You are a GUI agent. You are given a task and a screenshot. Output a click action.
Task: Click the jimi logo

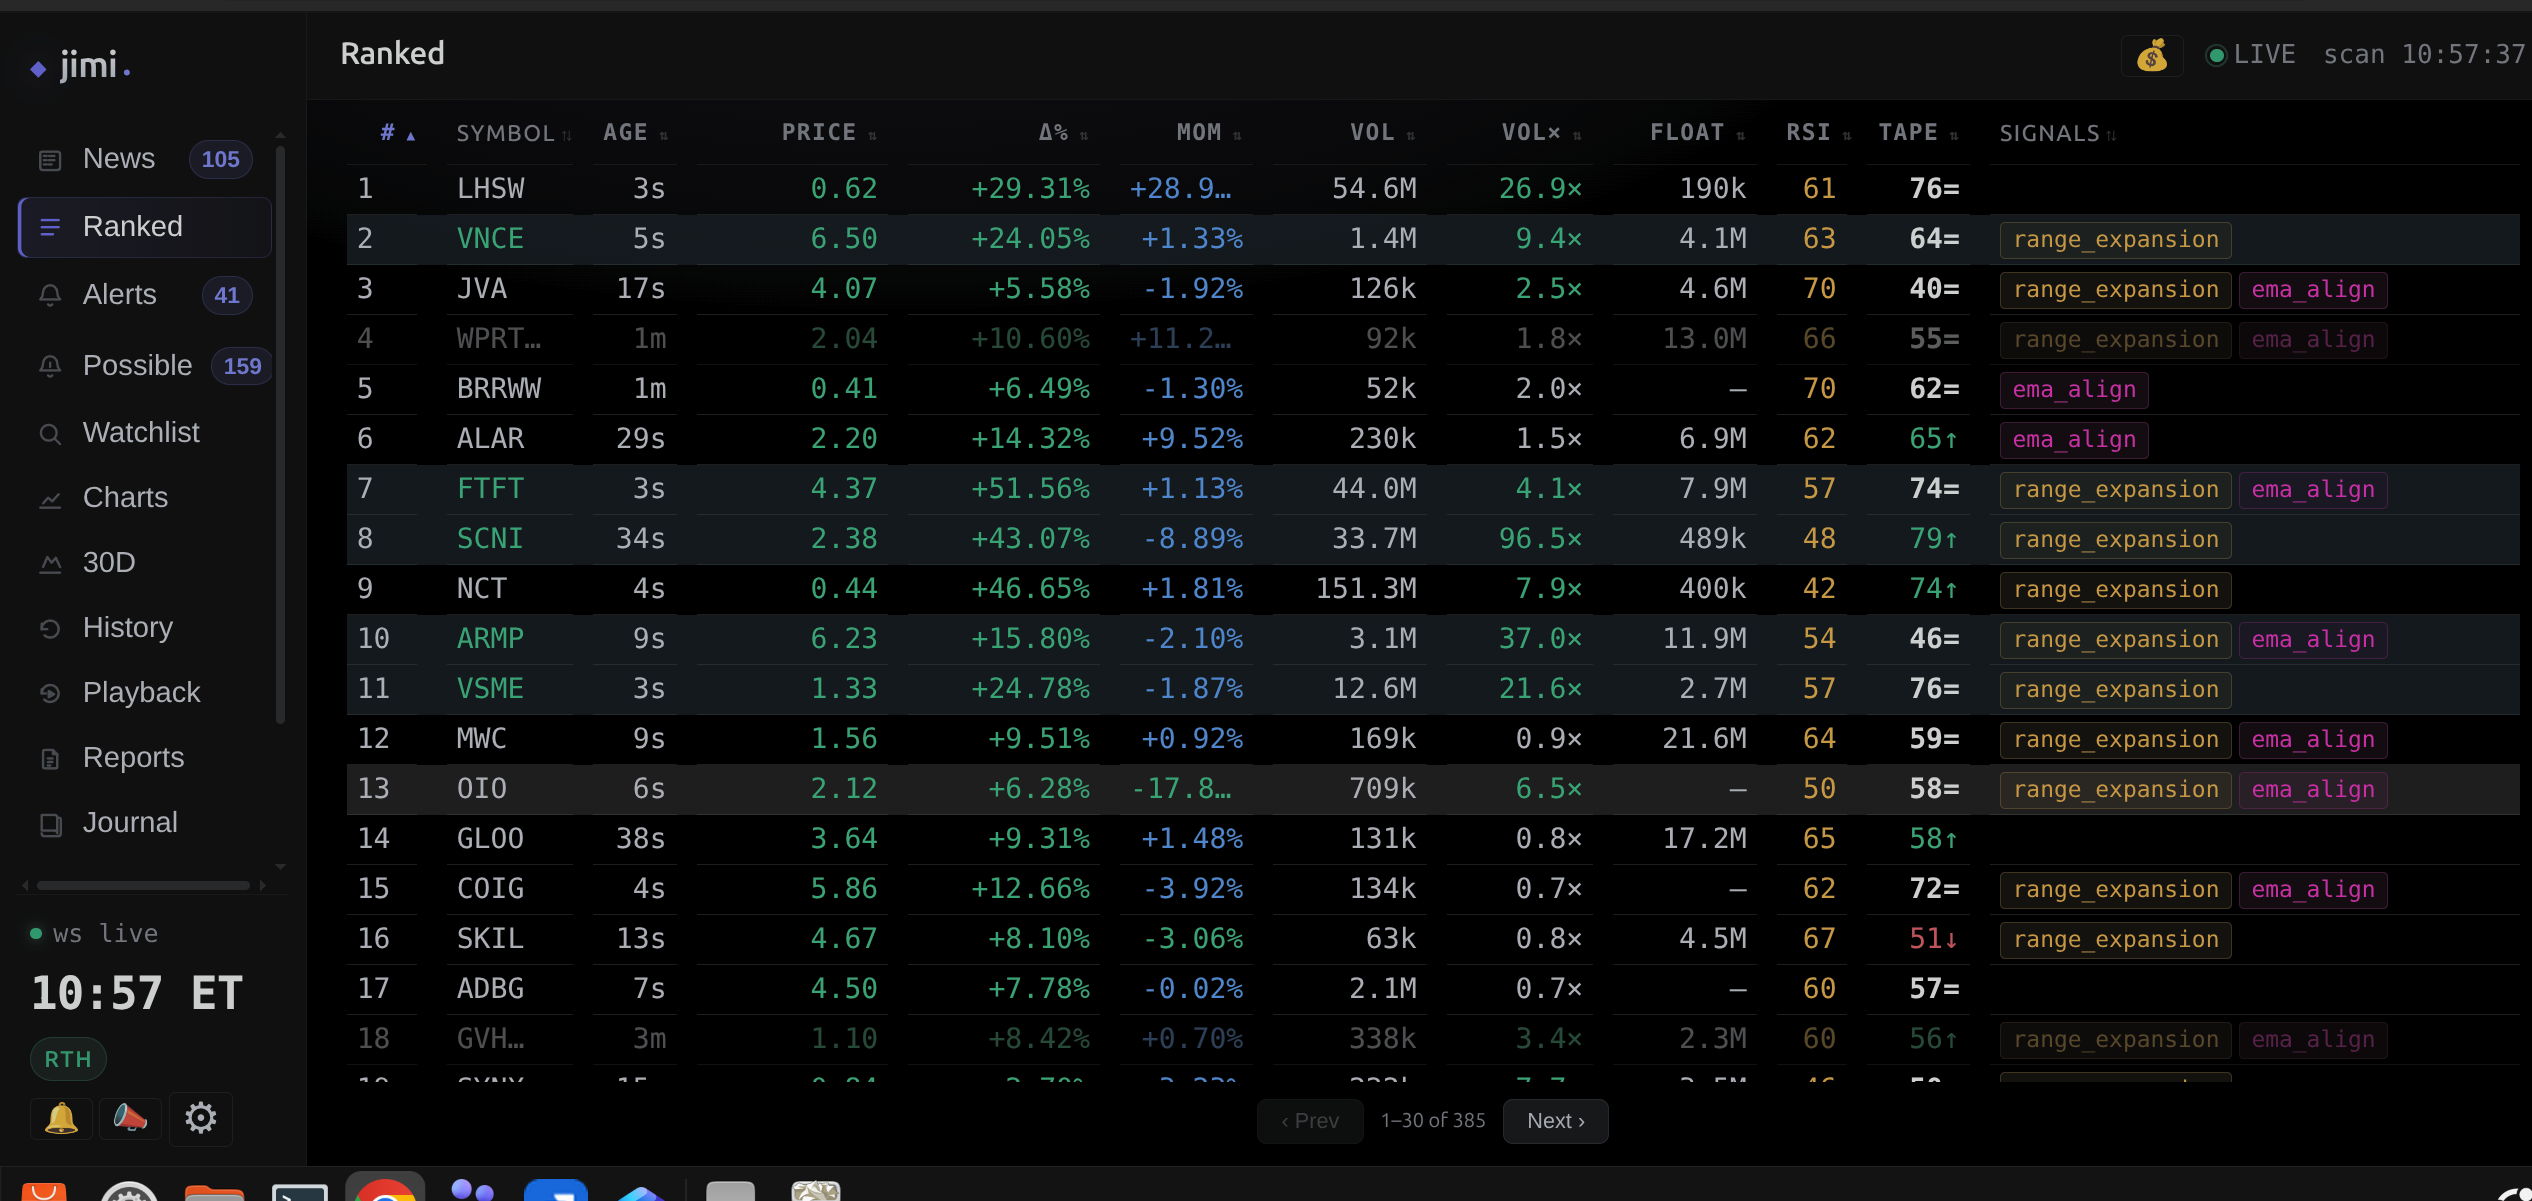pos(81,65)
